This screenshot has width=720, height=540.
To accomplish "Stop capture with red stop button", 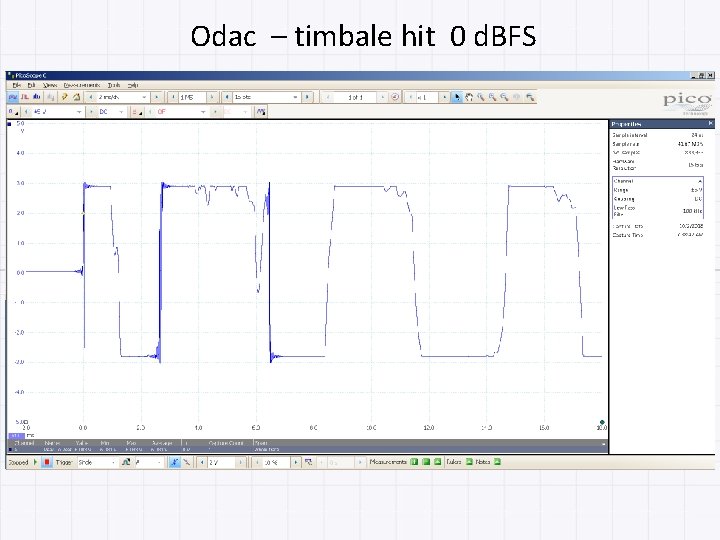I will (x=47, y=462).
